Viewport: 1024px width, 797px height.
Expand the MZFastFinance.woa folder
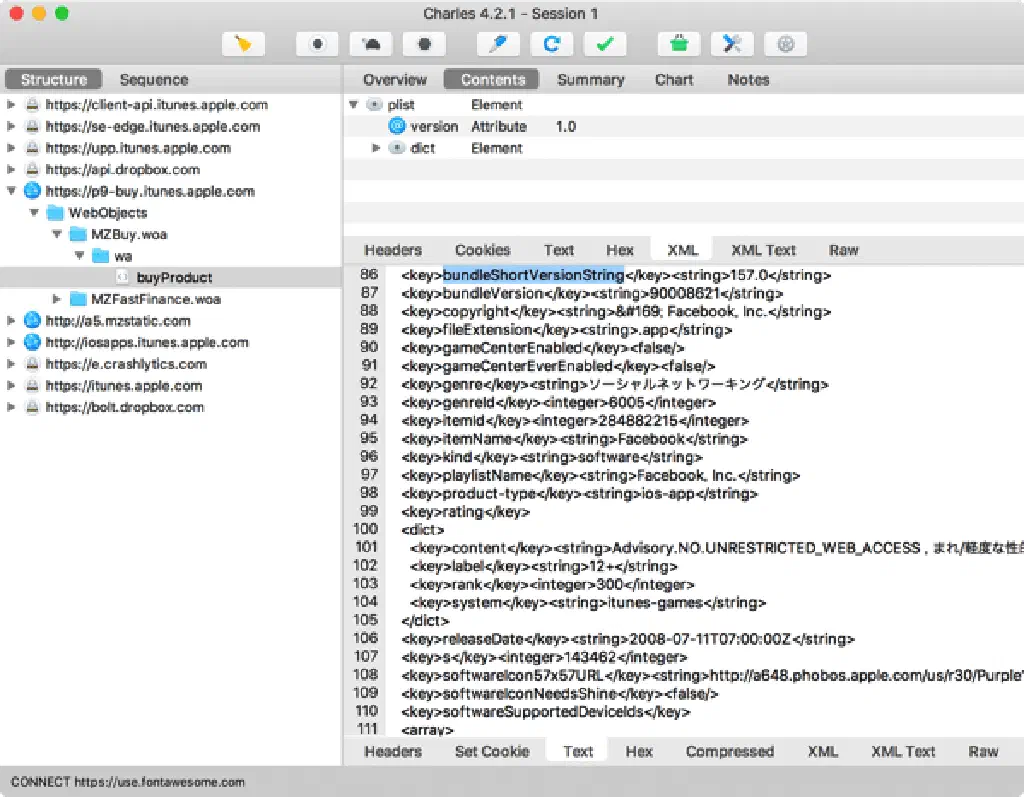[56, 299]
